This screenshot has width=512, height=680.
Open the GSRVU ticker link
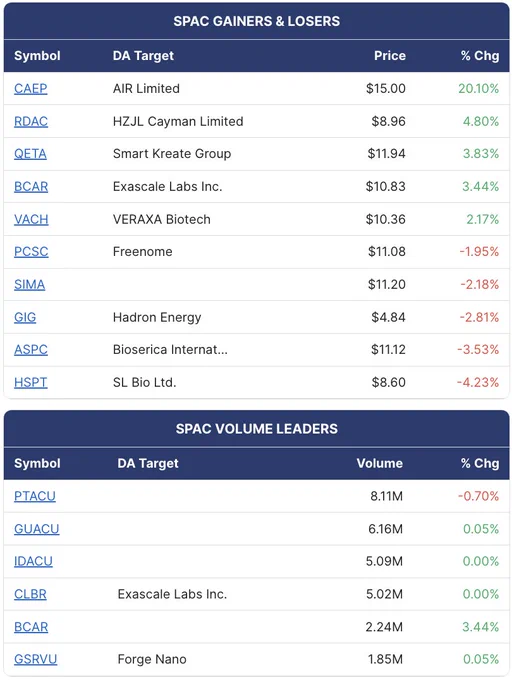tap(36, 659)
